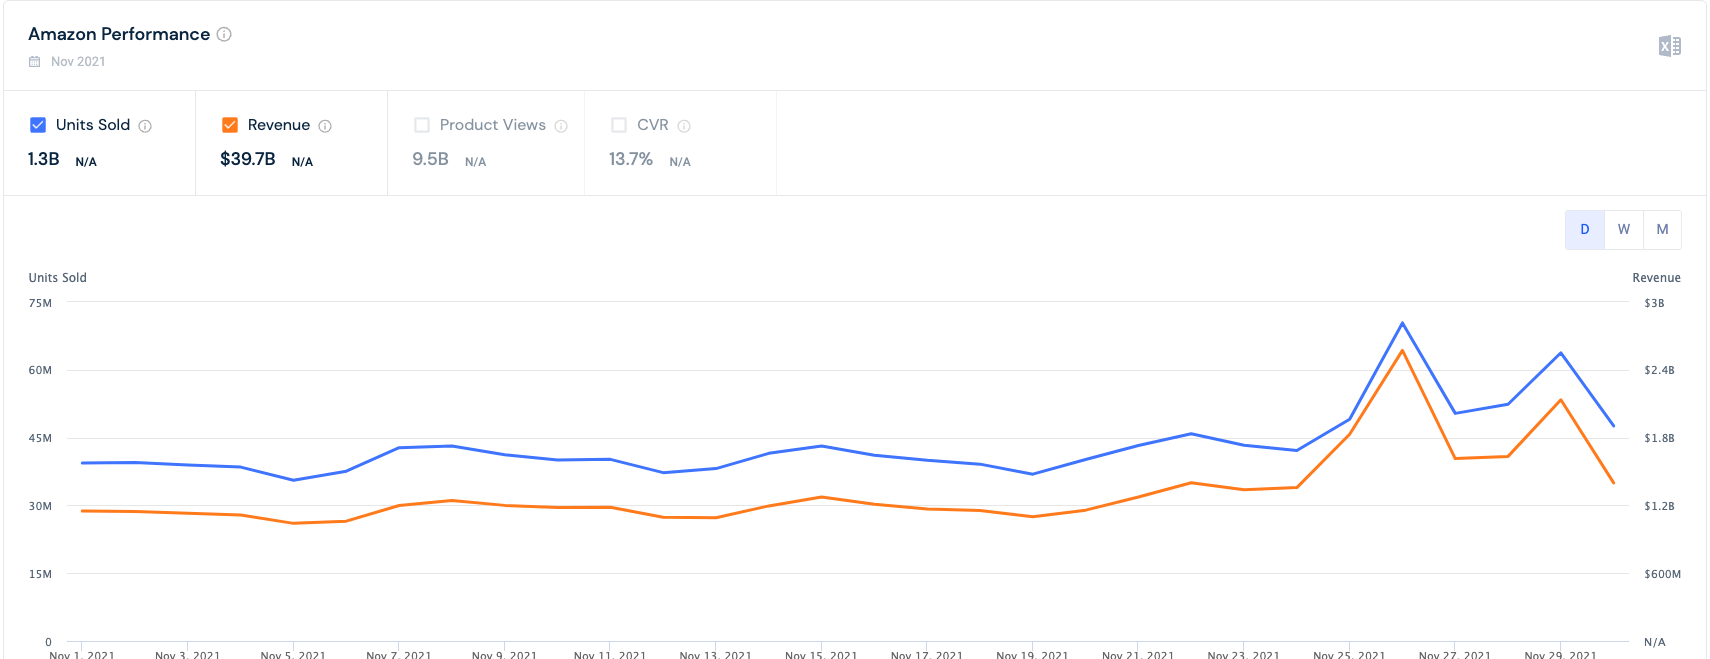The image size is (1710, 659).
Task: Enable the CVR checkbox
Action: tap(619, 125)
